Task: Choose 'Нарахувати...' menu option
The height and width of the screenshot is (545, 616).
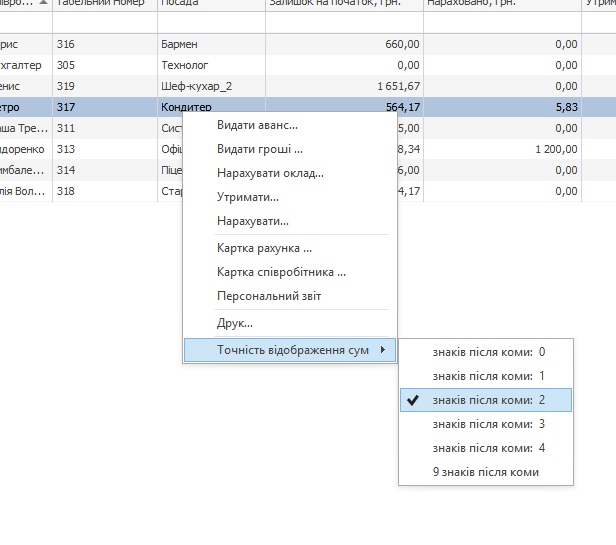Action: click(x=252, y=221)
